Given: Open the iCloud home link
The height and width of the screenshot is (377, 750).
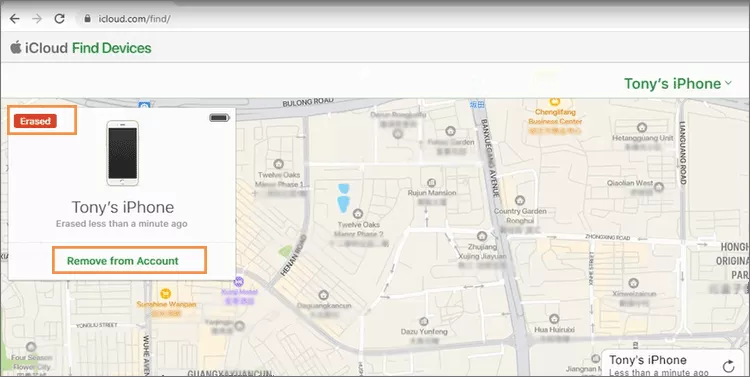Looking at the screenshot, I should (46, 48).
